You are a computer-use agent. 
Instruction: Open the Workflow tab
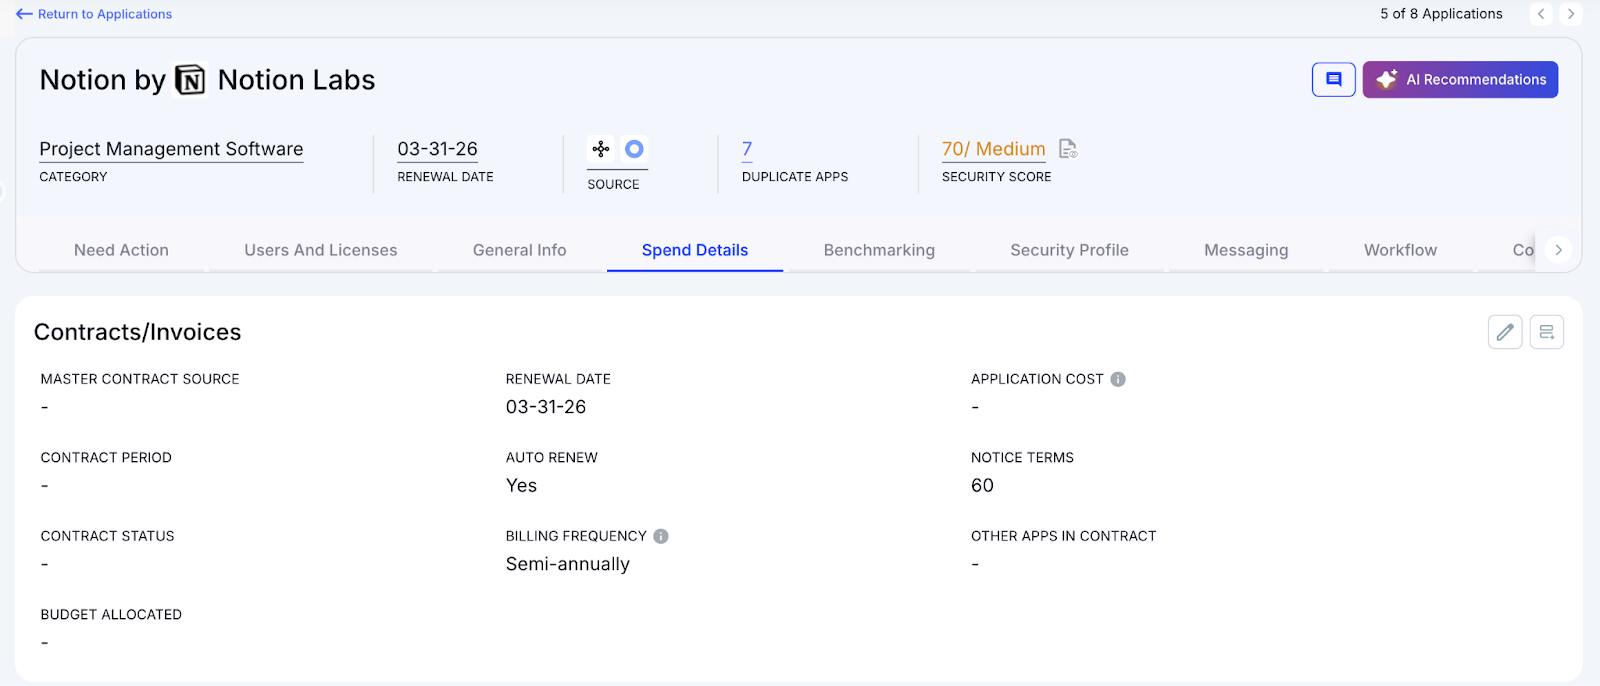coord(1400,250)
